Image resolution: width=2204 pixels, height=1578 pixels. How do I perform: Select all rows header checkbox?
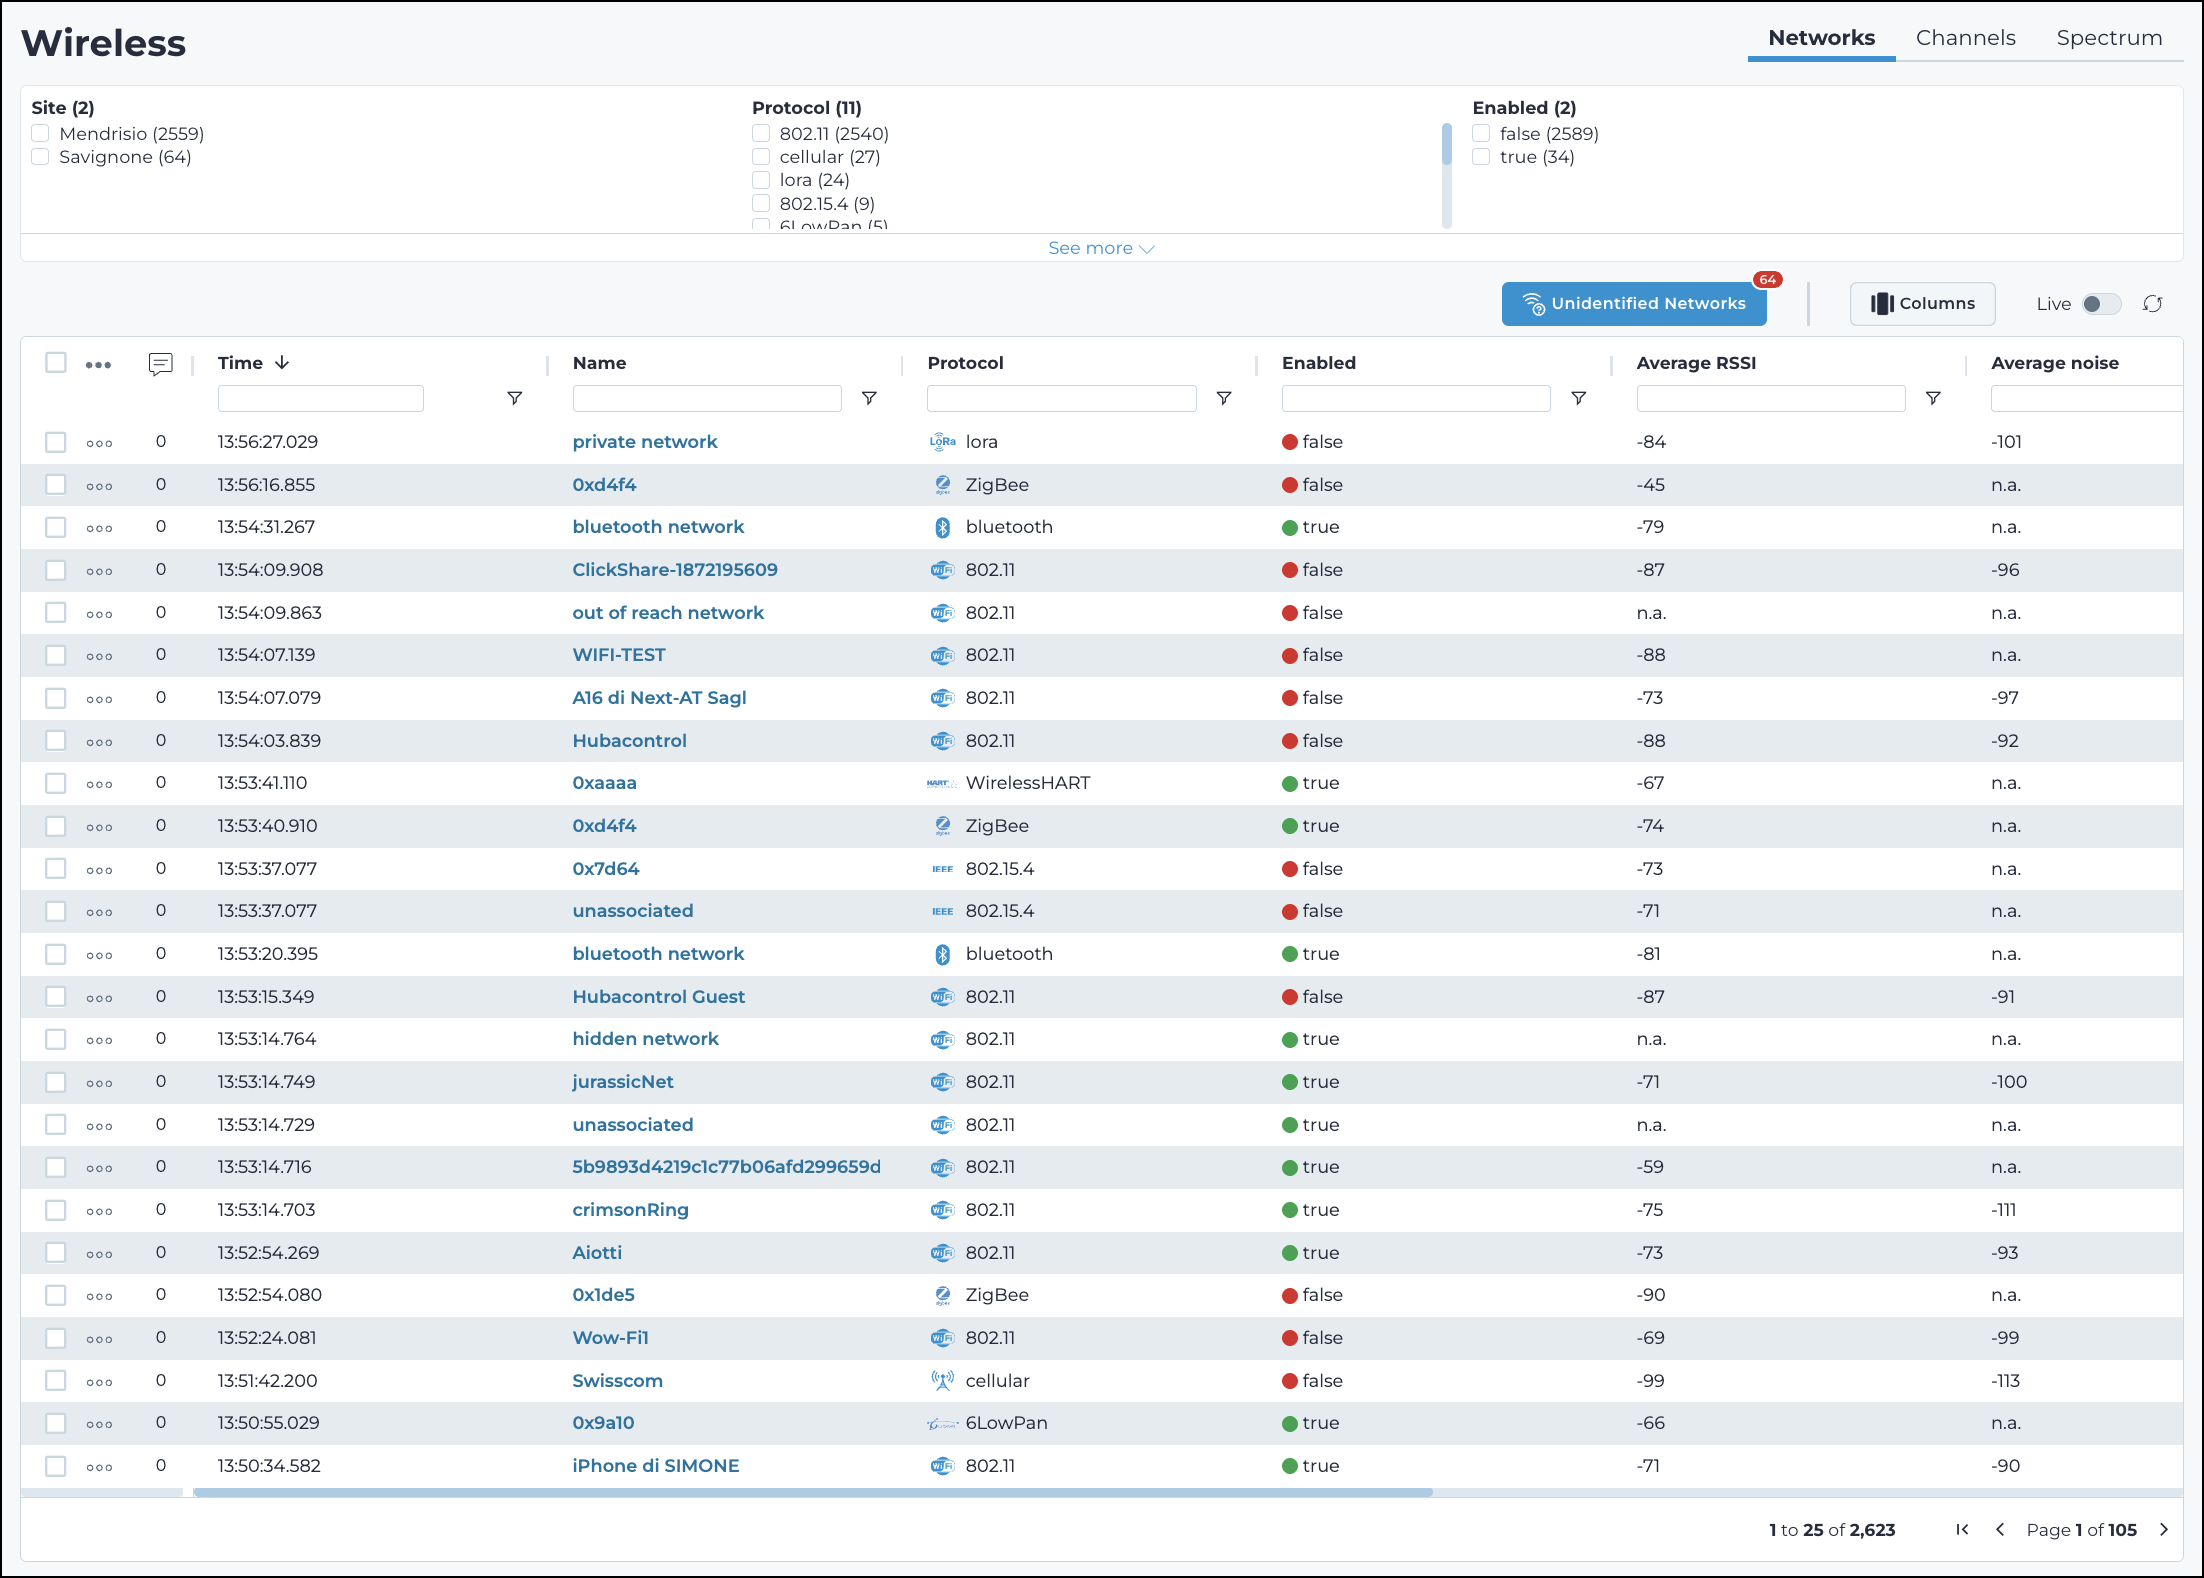tap(56, 362)
